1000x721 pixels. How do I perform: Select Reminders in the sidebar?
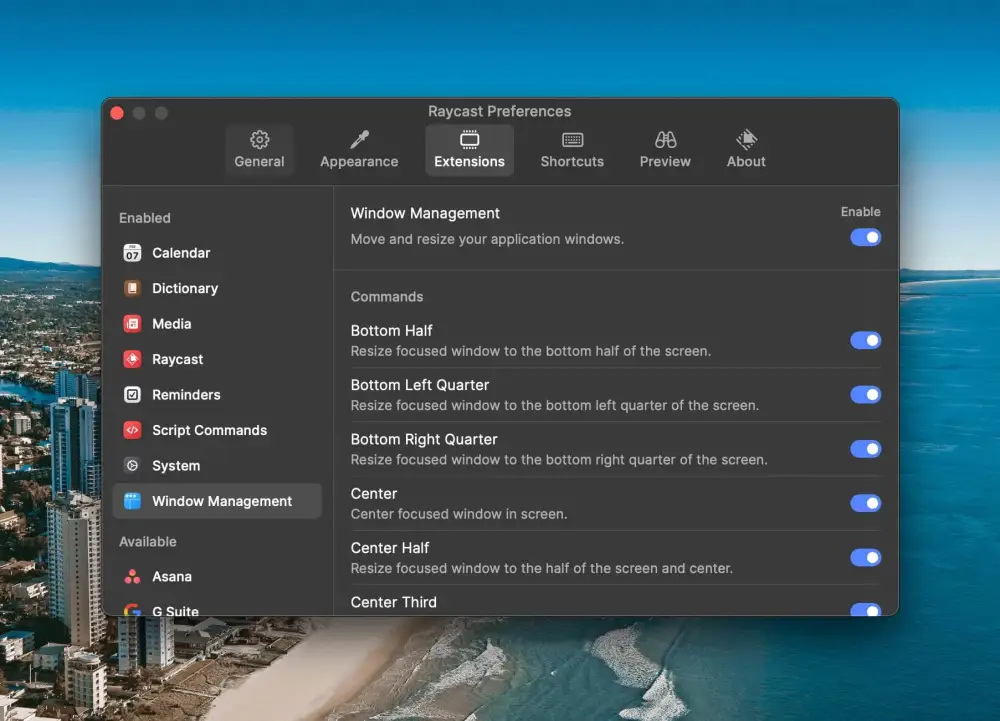coord(217,395)
